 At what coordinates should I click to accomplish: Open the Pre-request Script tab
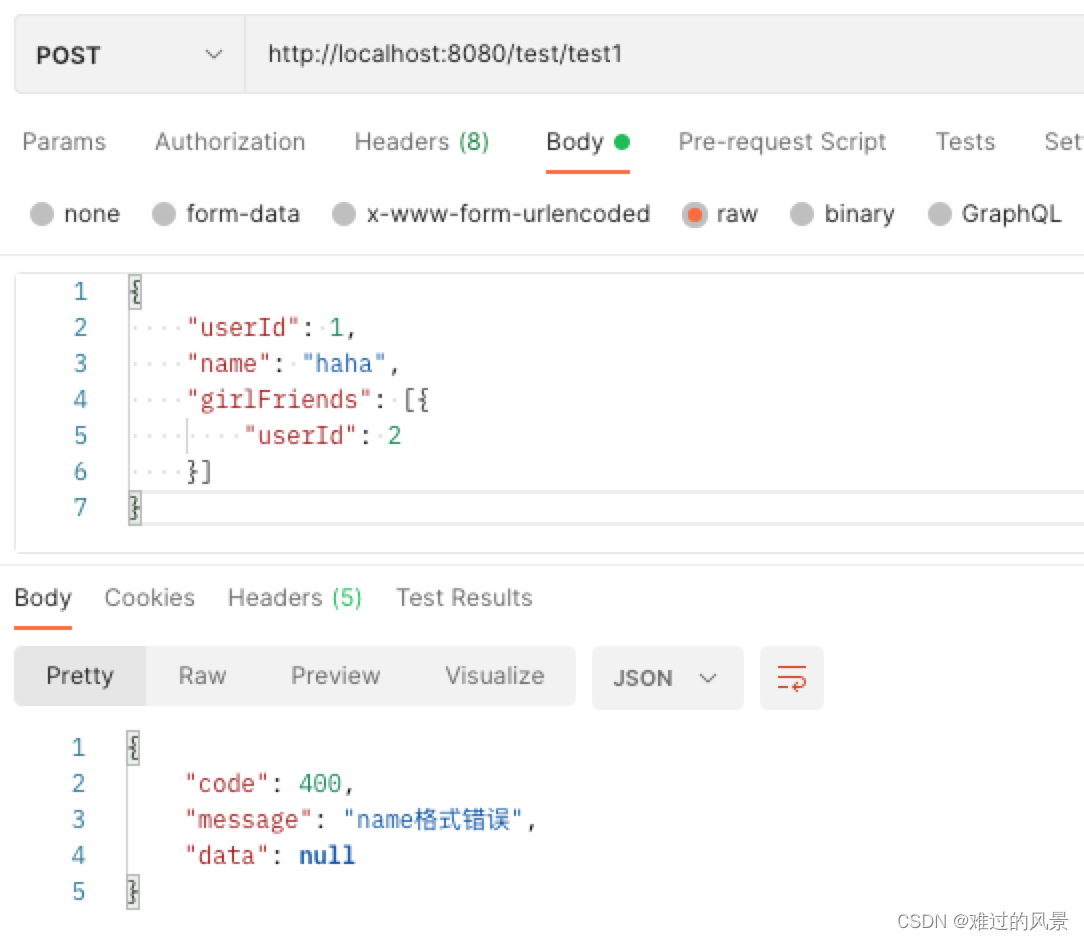782,142
